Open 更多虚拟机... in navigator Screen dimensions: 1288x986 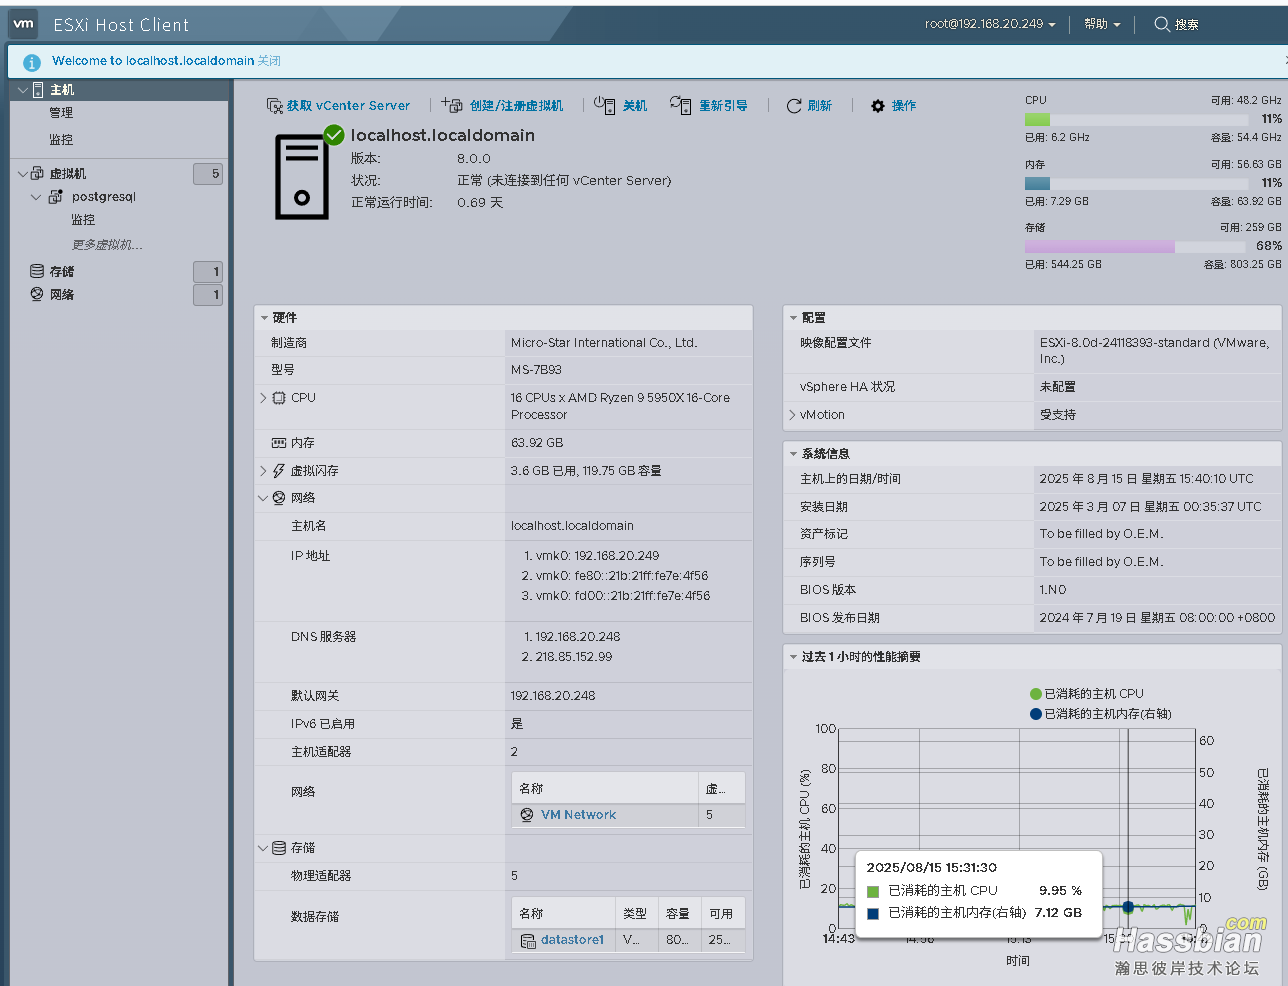(107, 245)
